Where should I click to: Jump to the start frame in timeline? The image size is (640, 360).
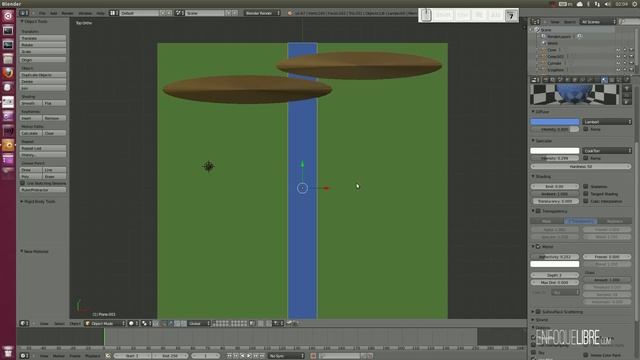229,356
